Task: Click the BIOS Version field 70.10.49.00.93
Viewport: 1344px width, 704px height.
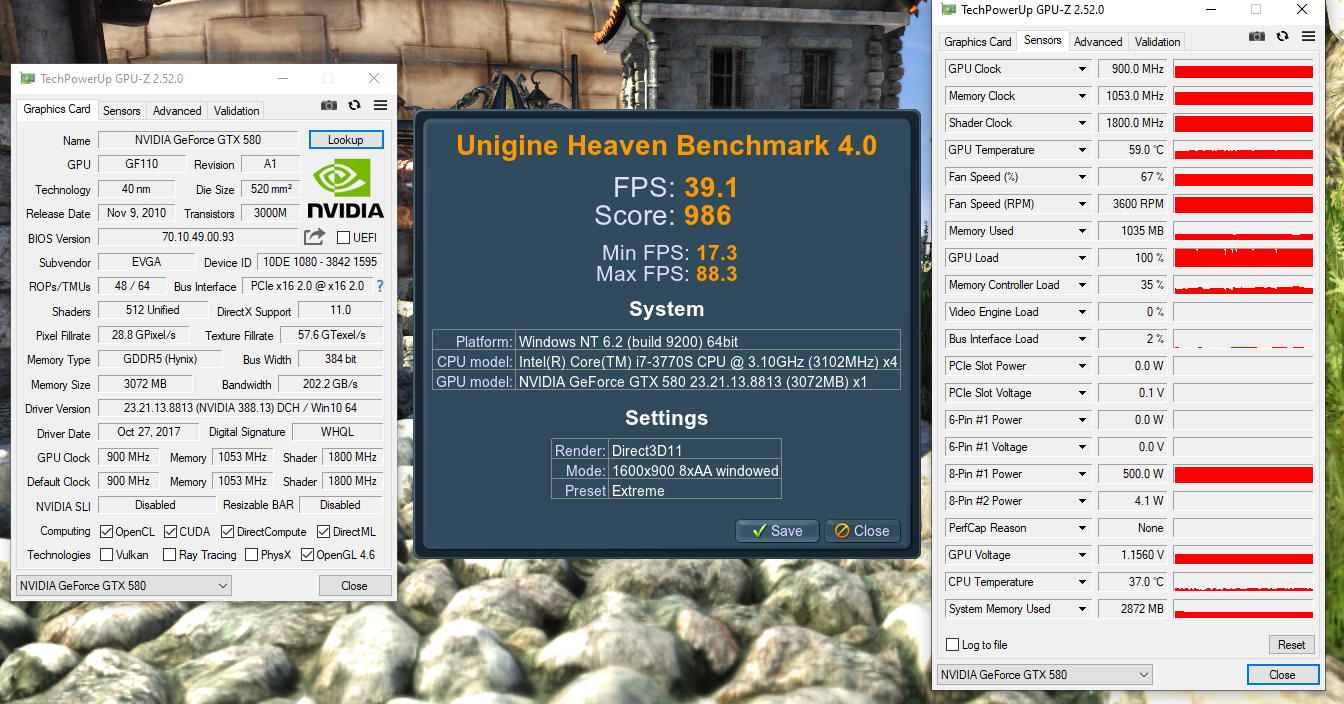Action: tap(198, 238)
